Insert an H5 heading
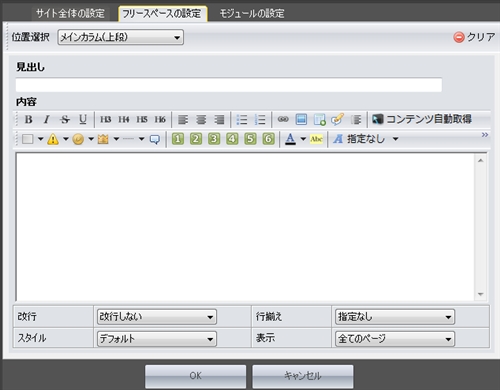The image size is (500, 390). (142, 119)
